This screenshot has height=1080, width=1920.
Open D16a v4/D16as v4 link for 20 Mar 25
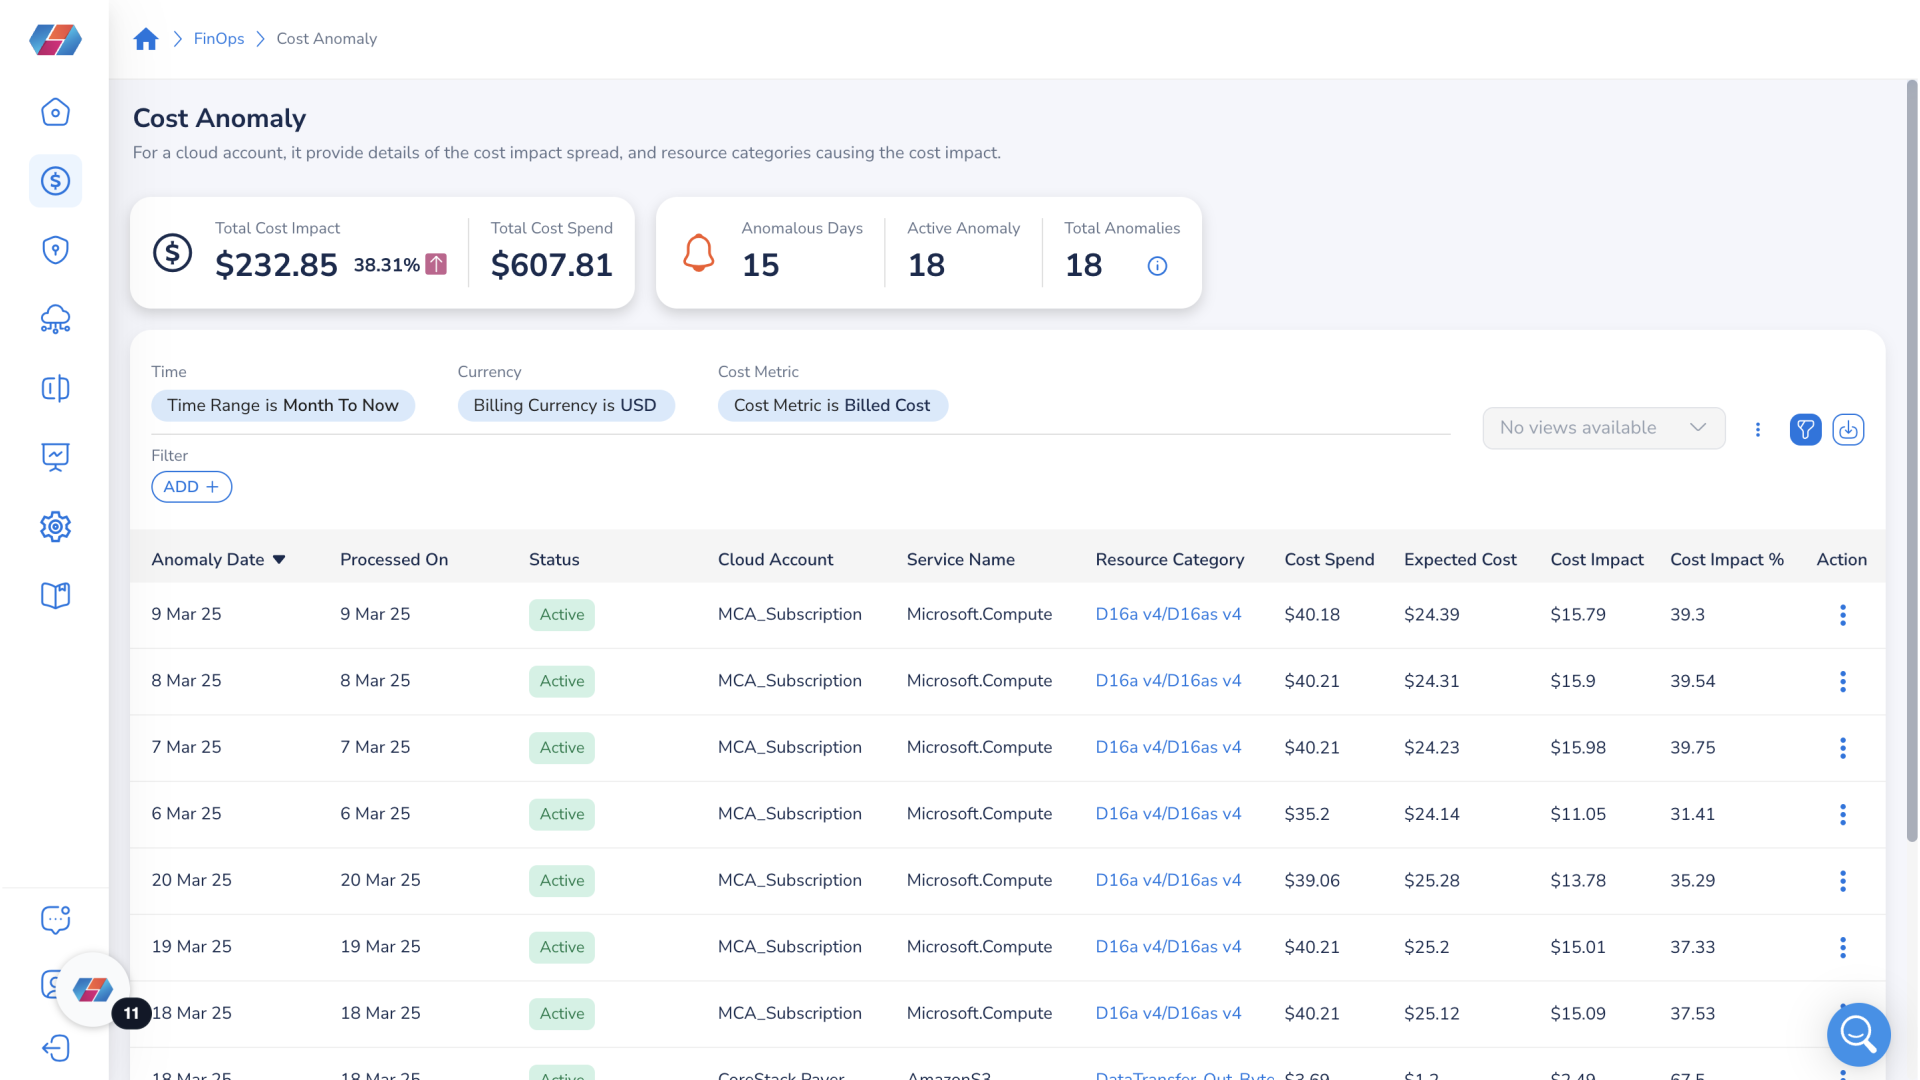pyautogui.click(x=1168, y=880)
